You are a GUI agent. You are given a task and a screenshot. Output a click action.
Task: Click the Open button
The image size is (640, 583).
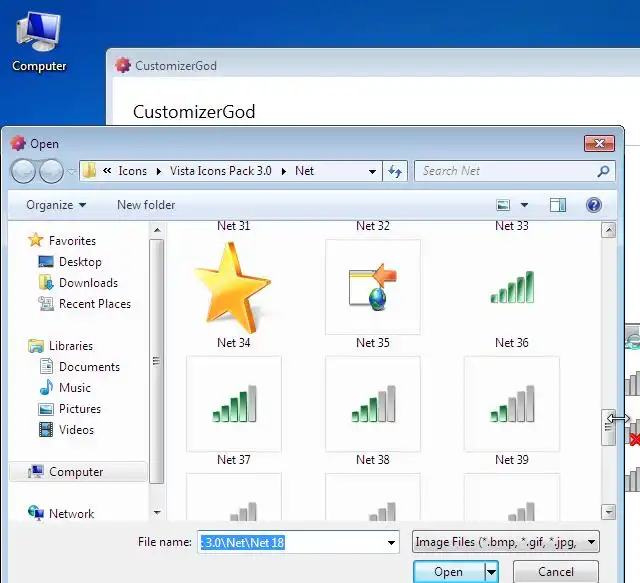tap(449, 572)
